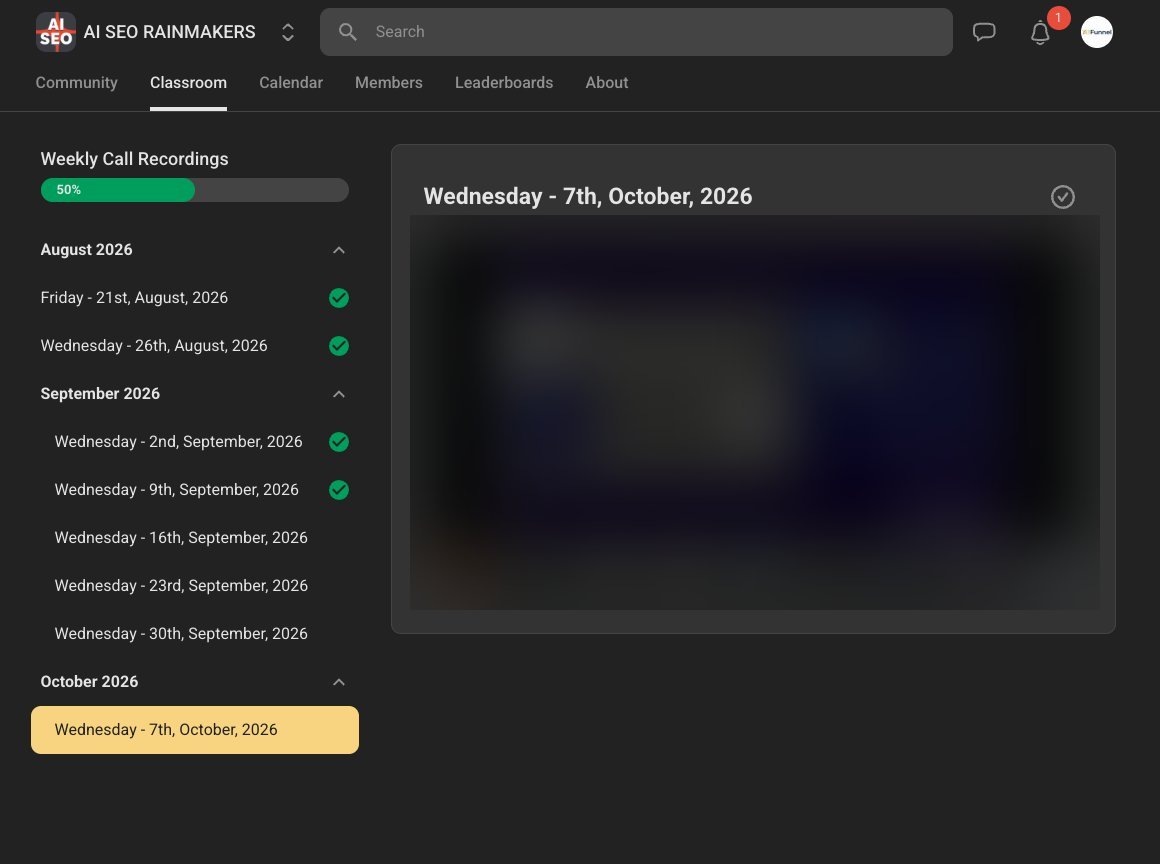Select Wednesday - 7th, October, 2026 lesson
The width and height of the screenshot is (1160, 864).
195,730
